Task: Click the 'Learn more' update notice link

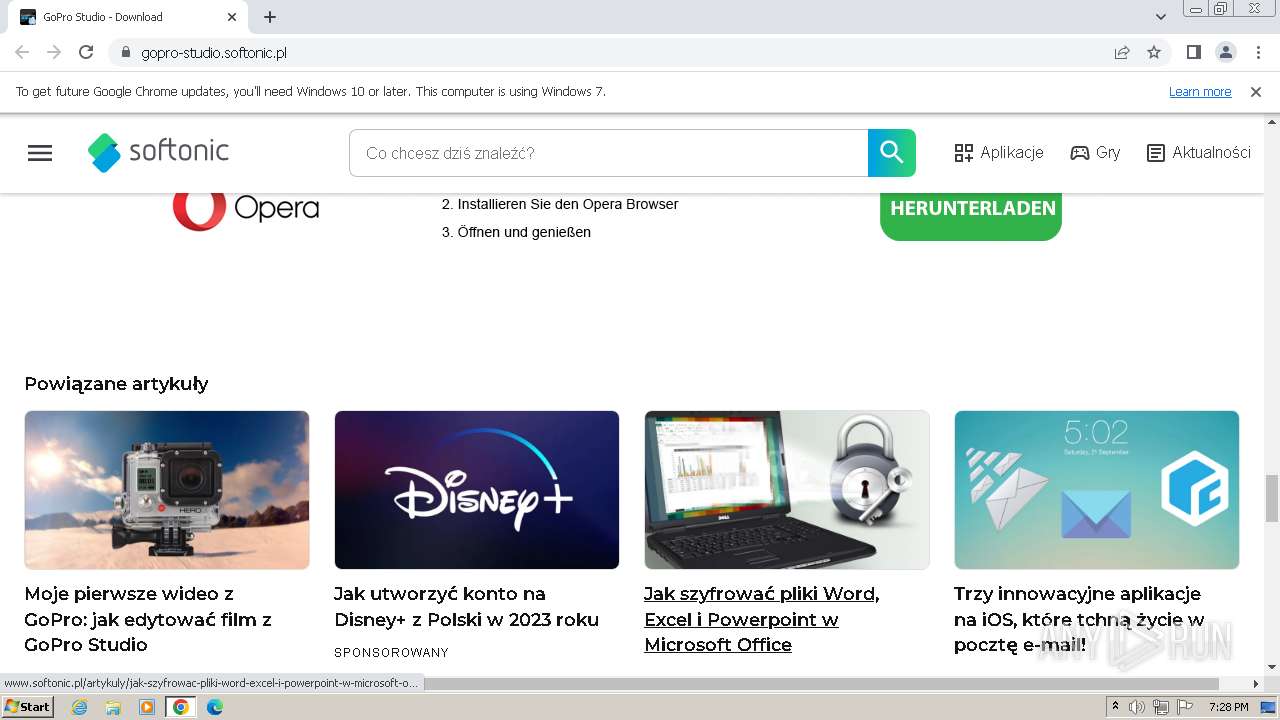Action: click(x=1200, y=92)
